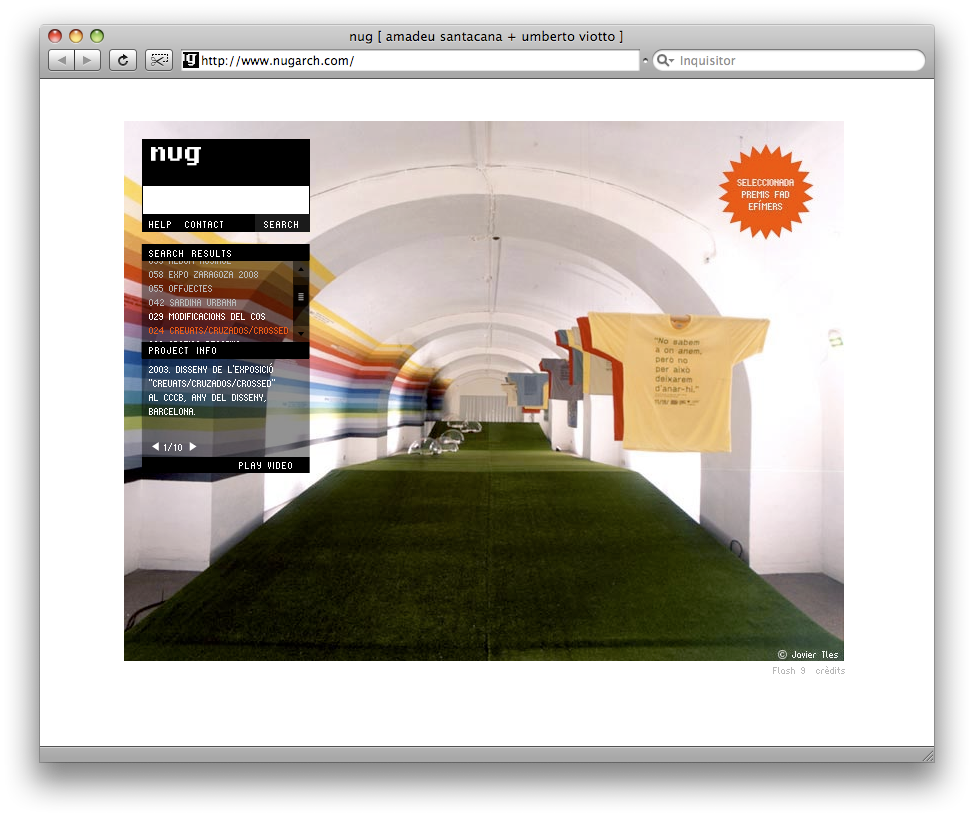Click the 1/10 image counter
This screenshot has height=817, width=974.
coord(173,447)
